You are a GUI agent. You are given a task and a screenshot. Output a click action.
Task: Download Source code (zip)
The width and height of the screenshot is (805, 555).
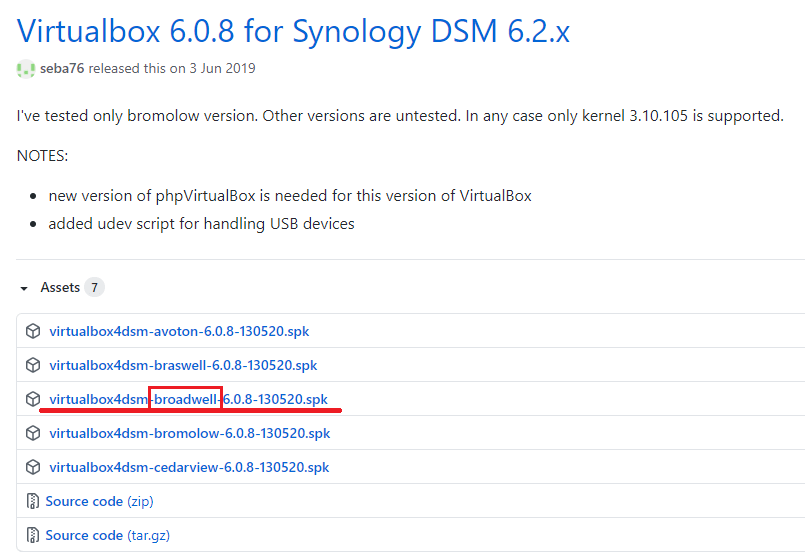click(x=100, y=501)
